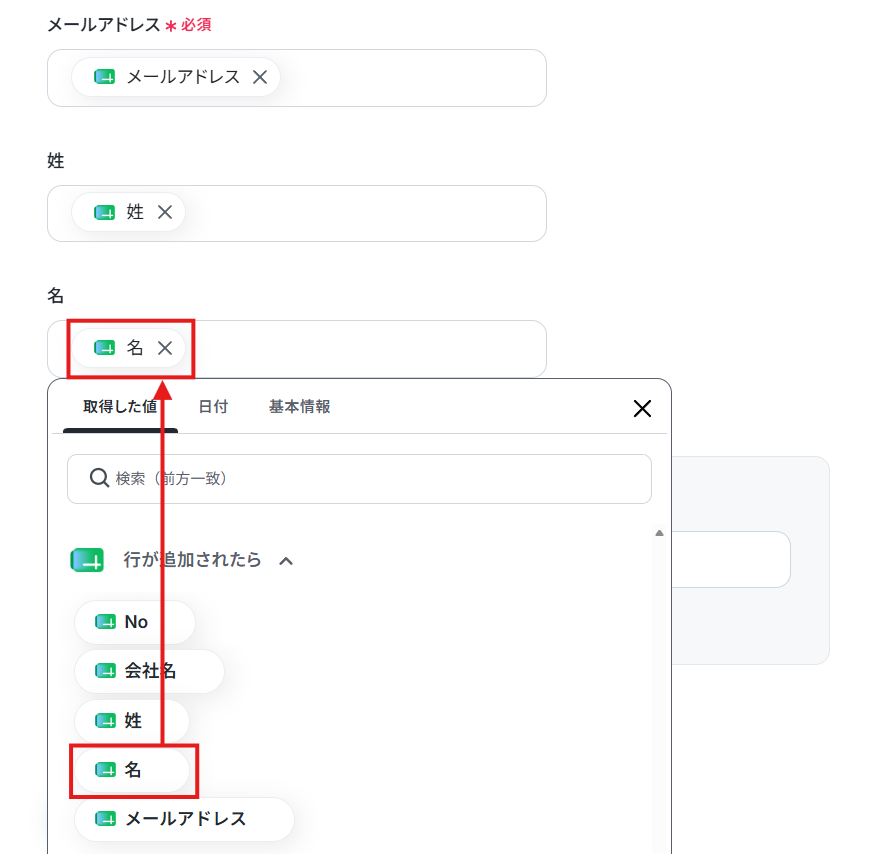This screenshot has height=854, width=881.
Task: Remove the メールアドレス tag with its X
Action: tap(260, 77)
